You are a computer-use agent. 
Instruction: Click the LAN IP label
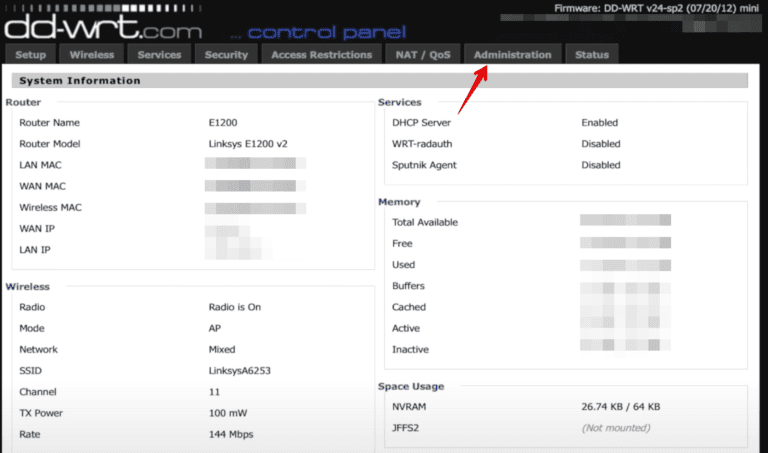point(35,250)
